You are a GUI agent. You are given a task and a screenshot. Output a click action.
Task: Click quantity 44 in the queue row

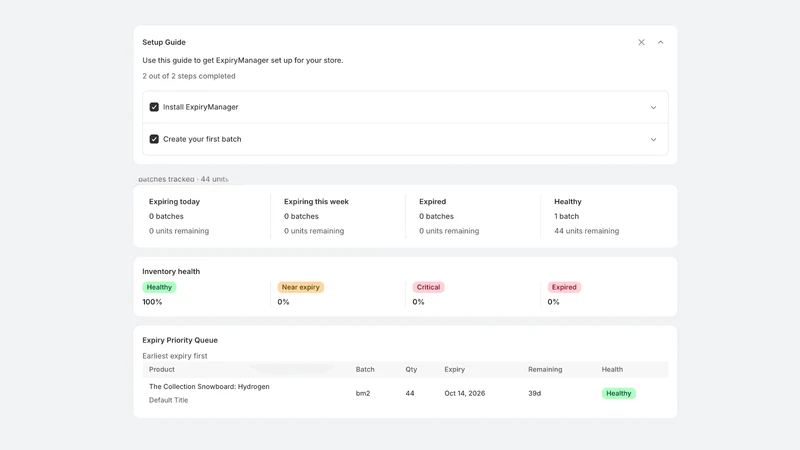pyautogui.click(x=410, y=393)
